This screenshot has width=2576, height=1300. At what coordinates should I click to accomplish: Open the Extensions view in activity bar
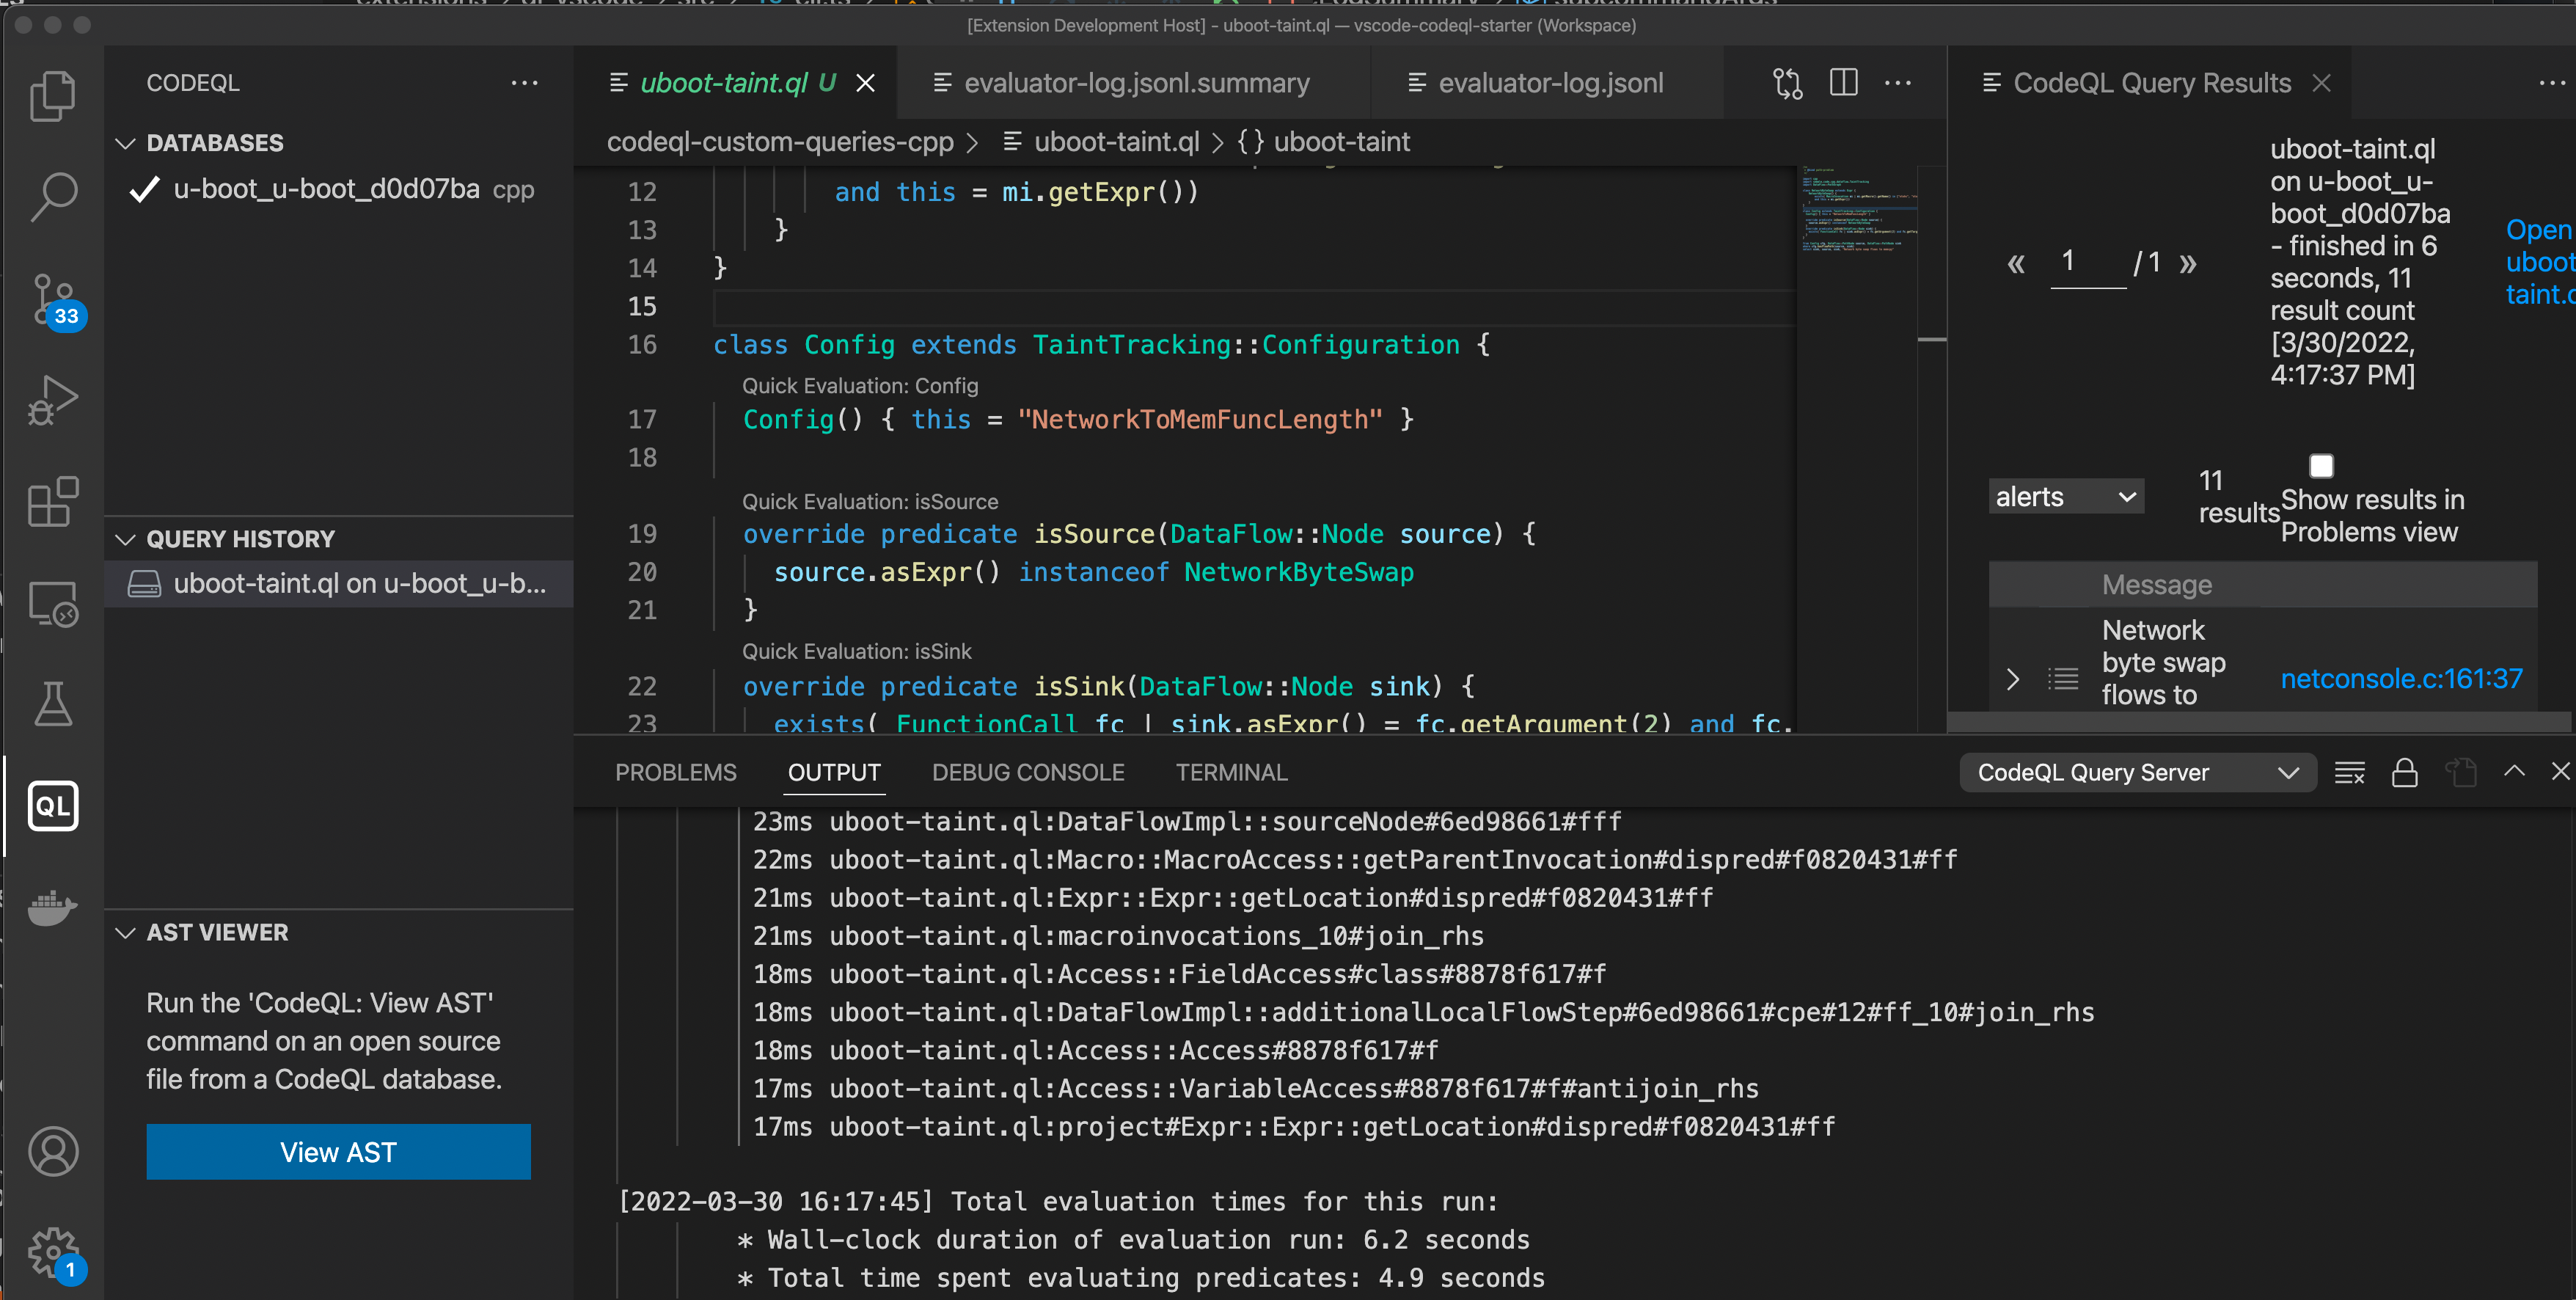pyautogui.click(x=53, y=501)
